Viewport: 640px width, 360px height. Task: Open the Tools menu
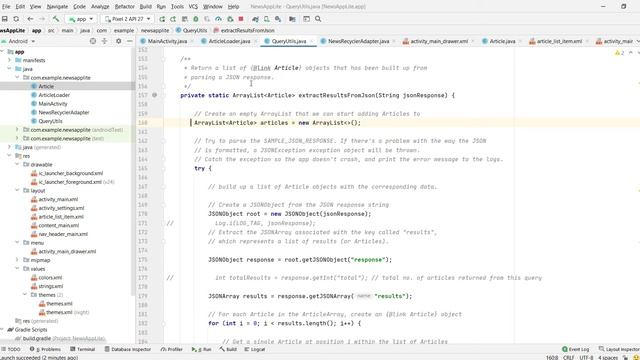[x=177, y=7]
